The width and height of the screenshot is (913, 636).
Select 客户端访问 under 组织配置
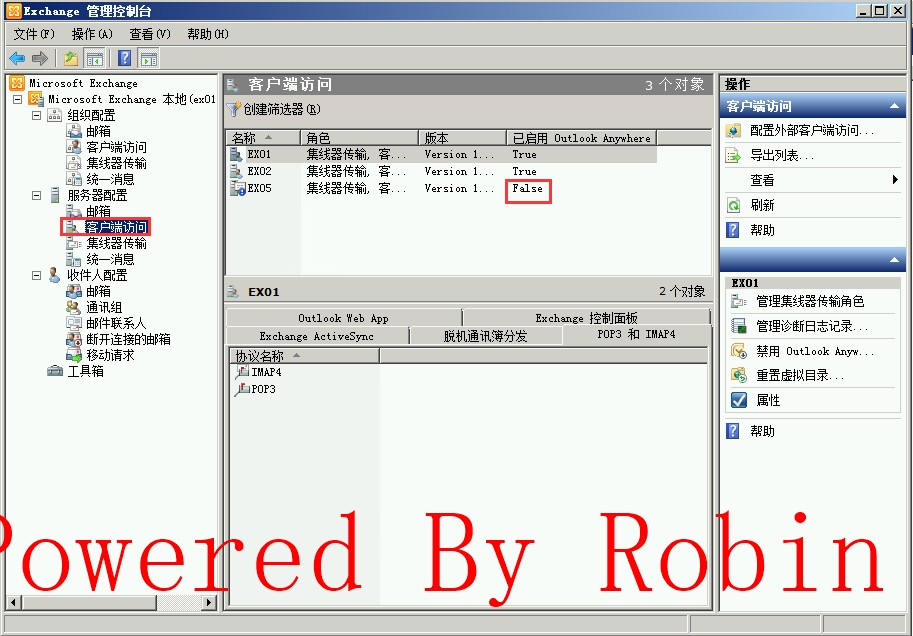[x=116, y=147]
